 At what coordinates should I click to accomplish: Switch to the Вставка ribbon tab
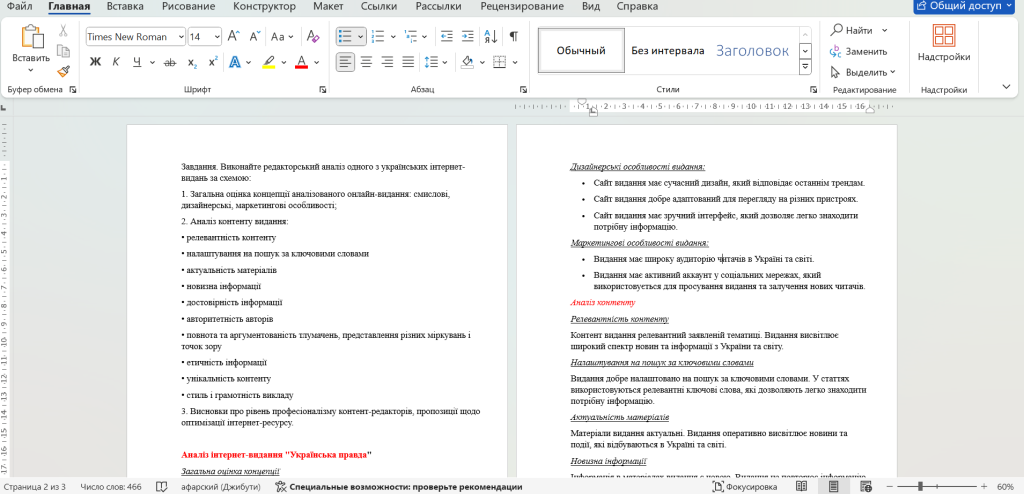pyautogui.click(x=125, y=7)
